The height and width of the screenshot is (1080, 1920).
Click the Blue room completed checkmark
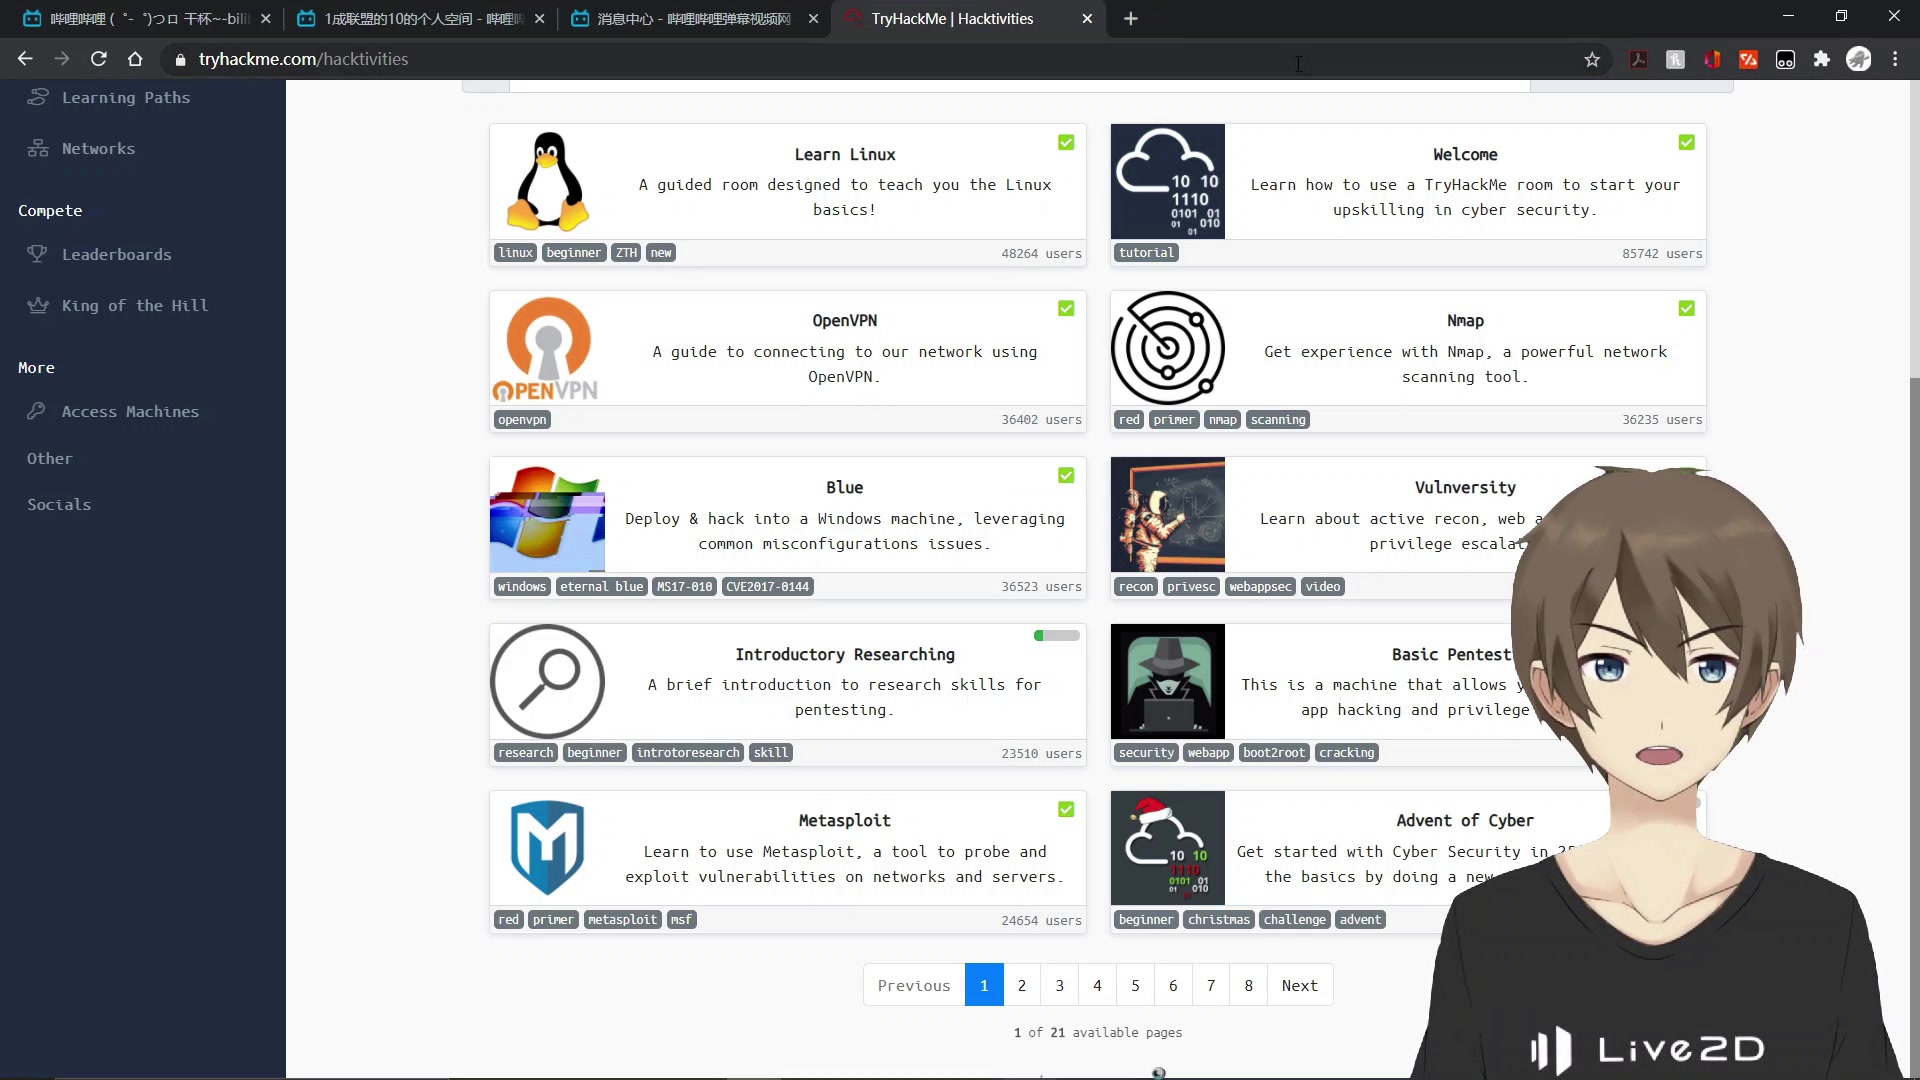1066,475
